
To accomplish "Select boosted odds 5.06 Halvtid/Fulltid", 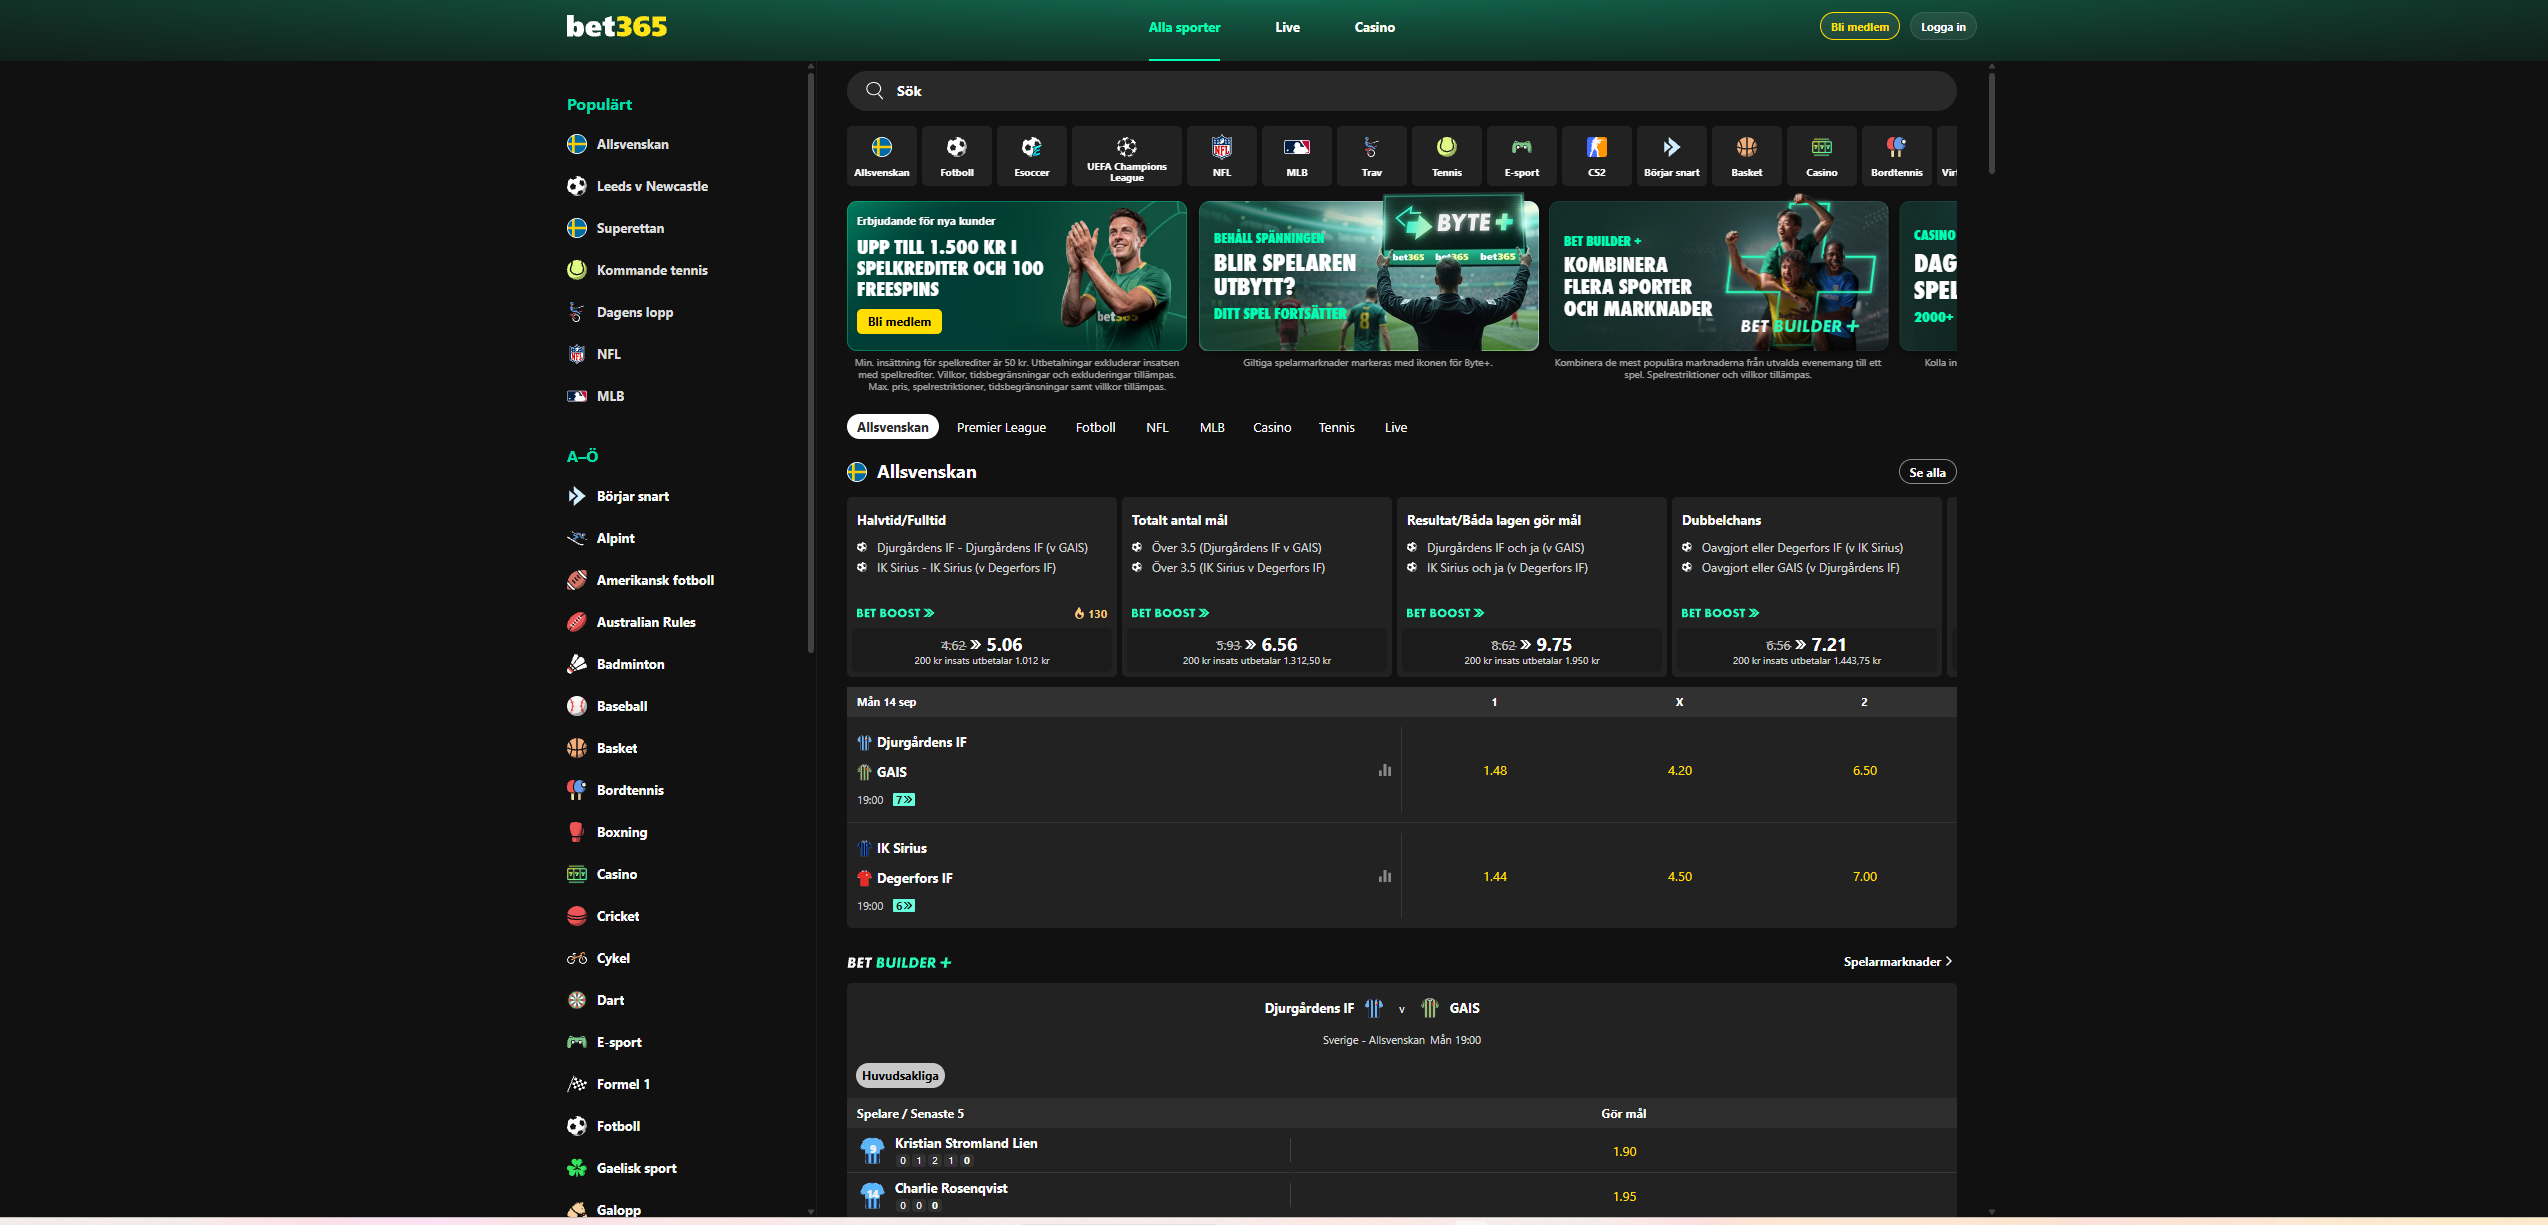I will click(981, 651).
